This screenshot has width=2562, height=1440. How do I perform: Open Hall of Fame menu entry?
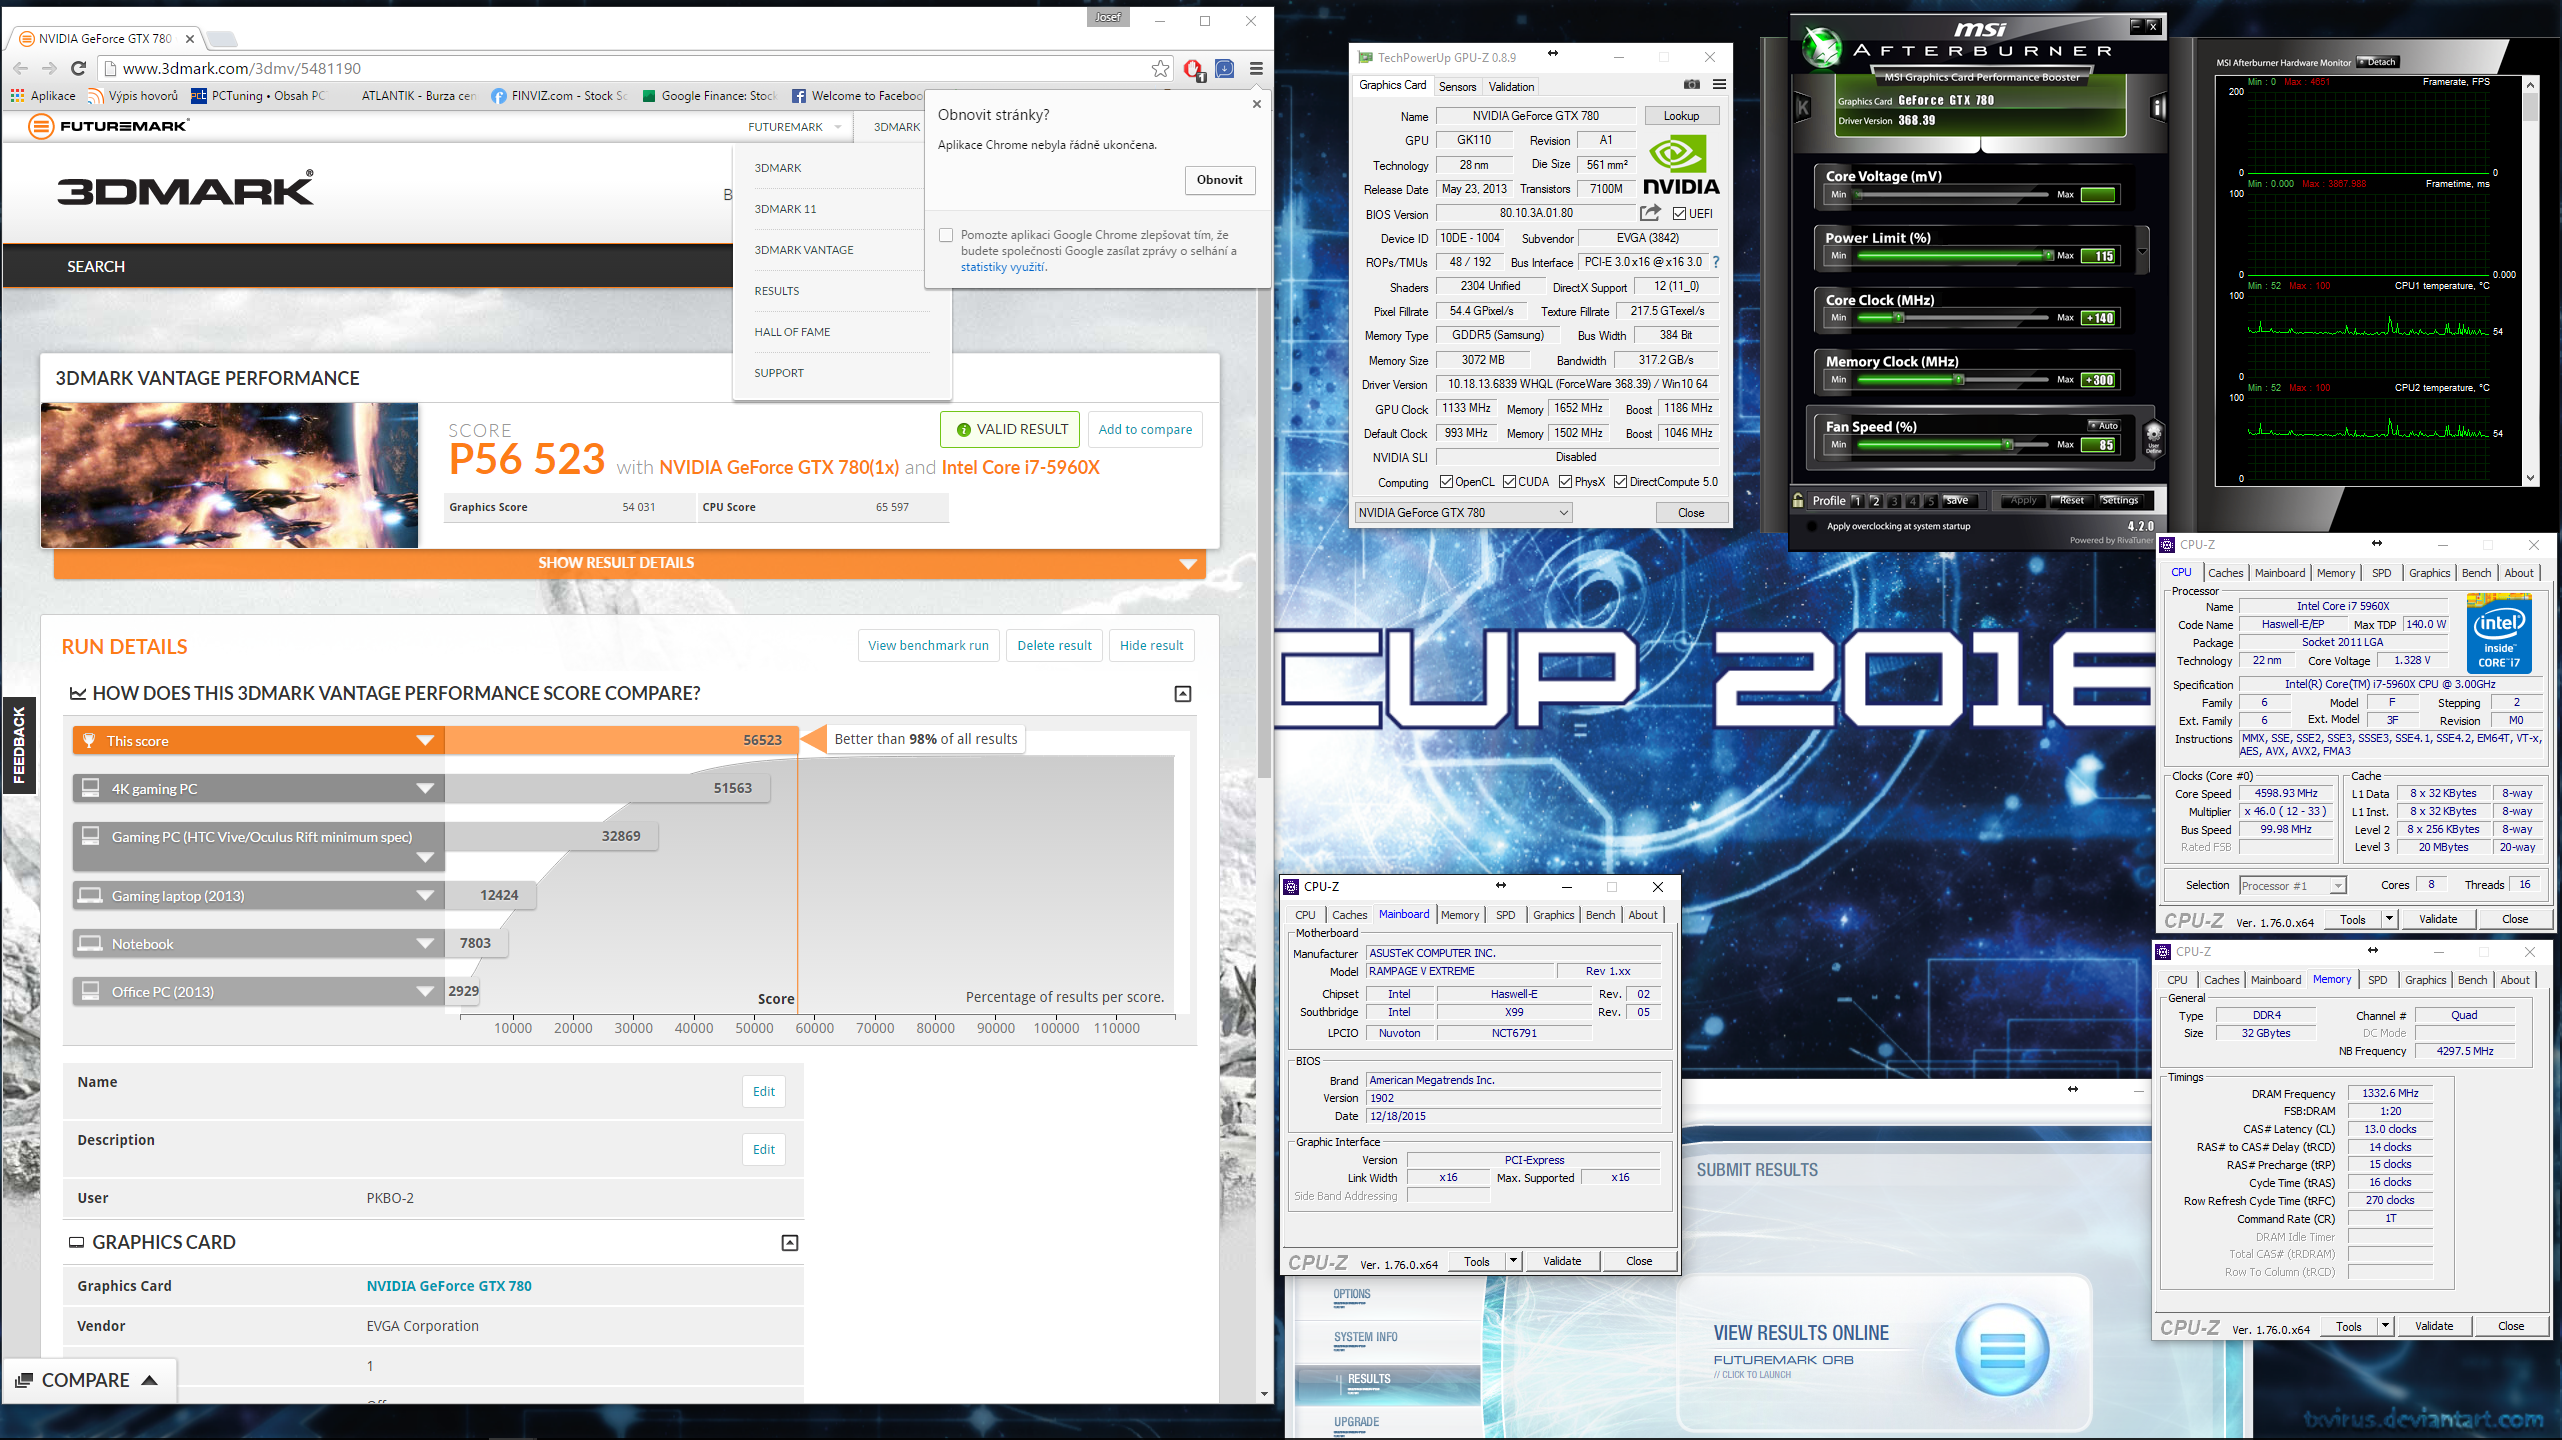pyautogui.click(x=792, y=332)
